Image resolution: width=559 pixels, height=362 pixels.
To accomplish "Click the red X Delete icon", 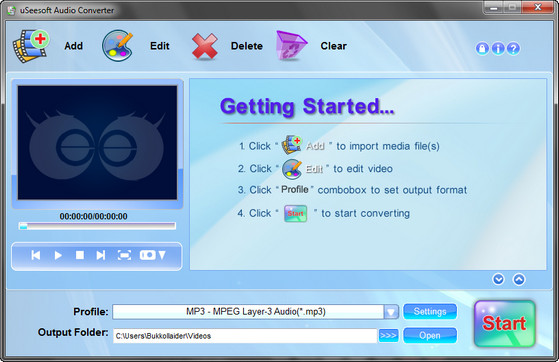I will pos(205,46).
